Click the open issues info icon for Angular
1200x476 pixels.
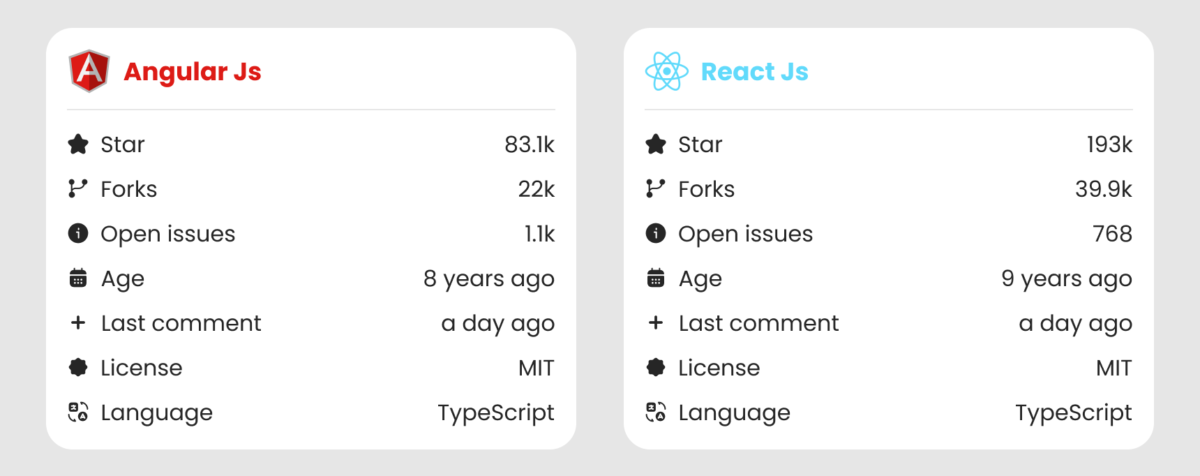click(78, 234)
